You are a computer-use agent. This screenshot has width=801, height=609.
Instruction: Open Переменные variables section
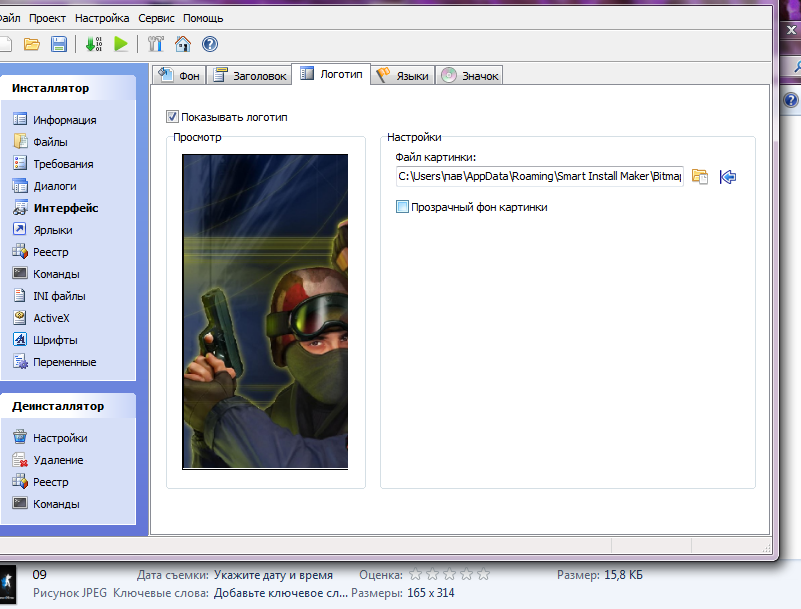click(x=55, y=361)
